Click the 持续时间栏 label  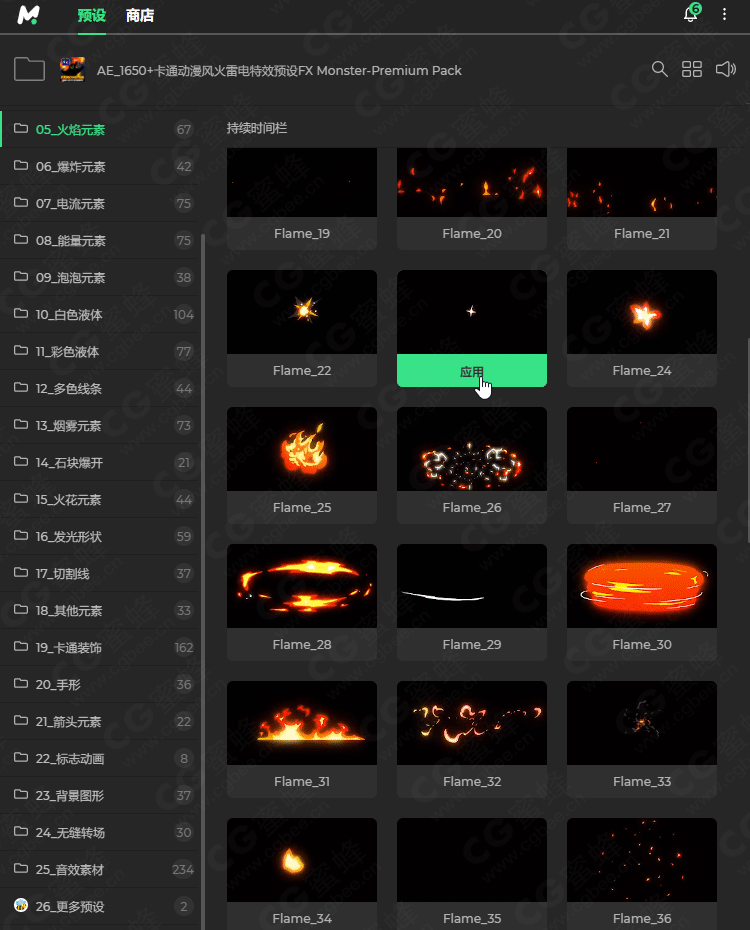click(x=257, y=128)
